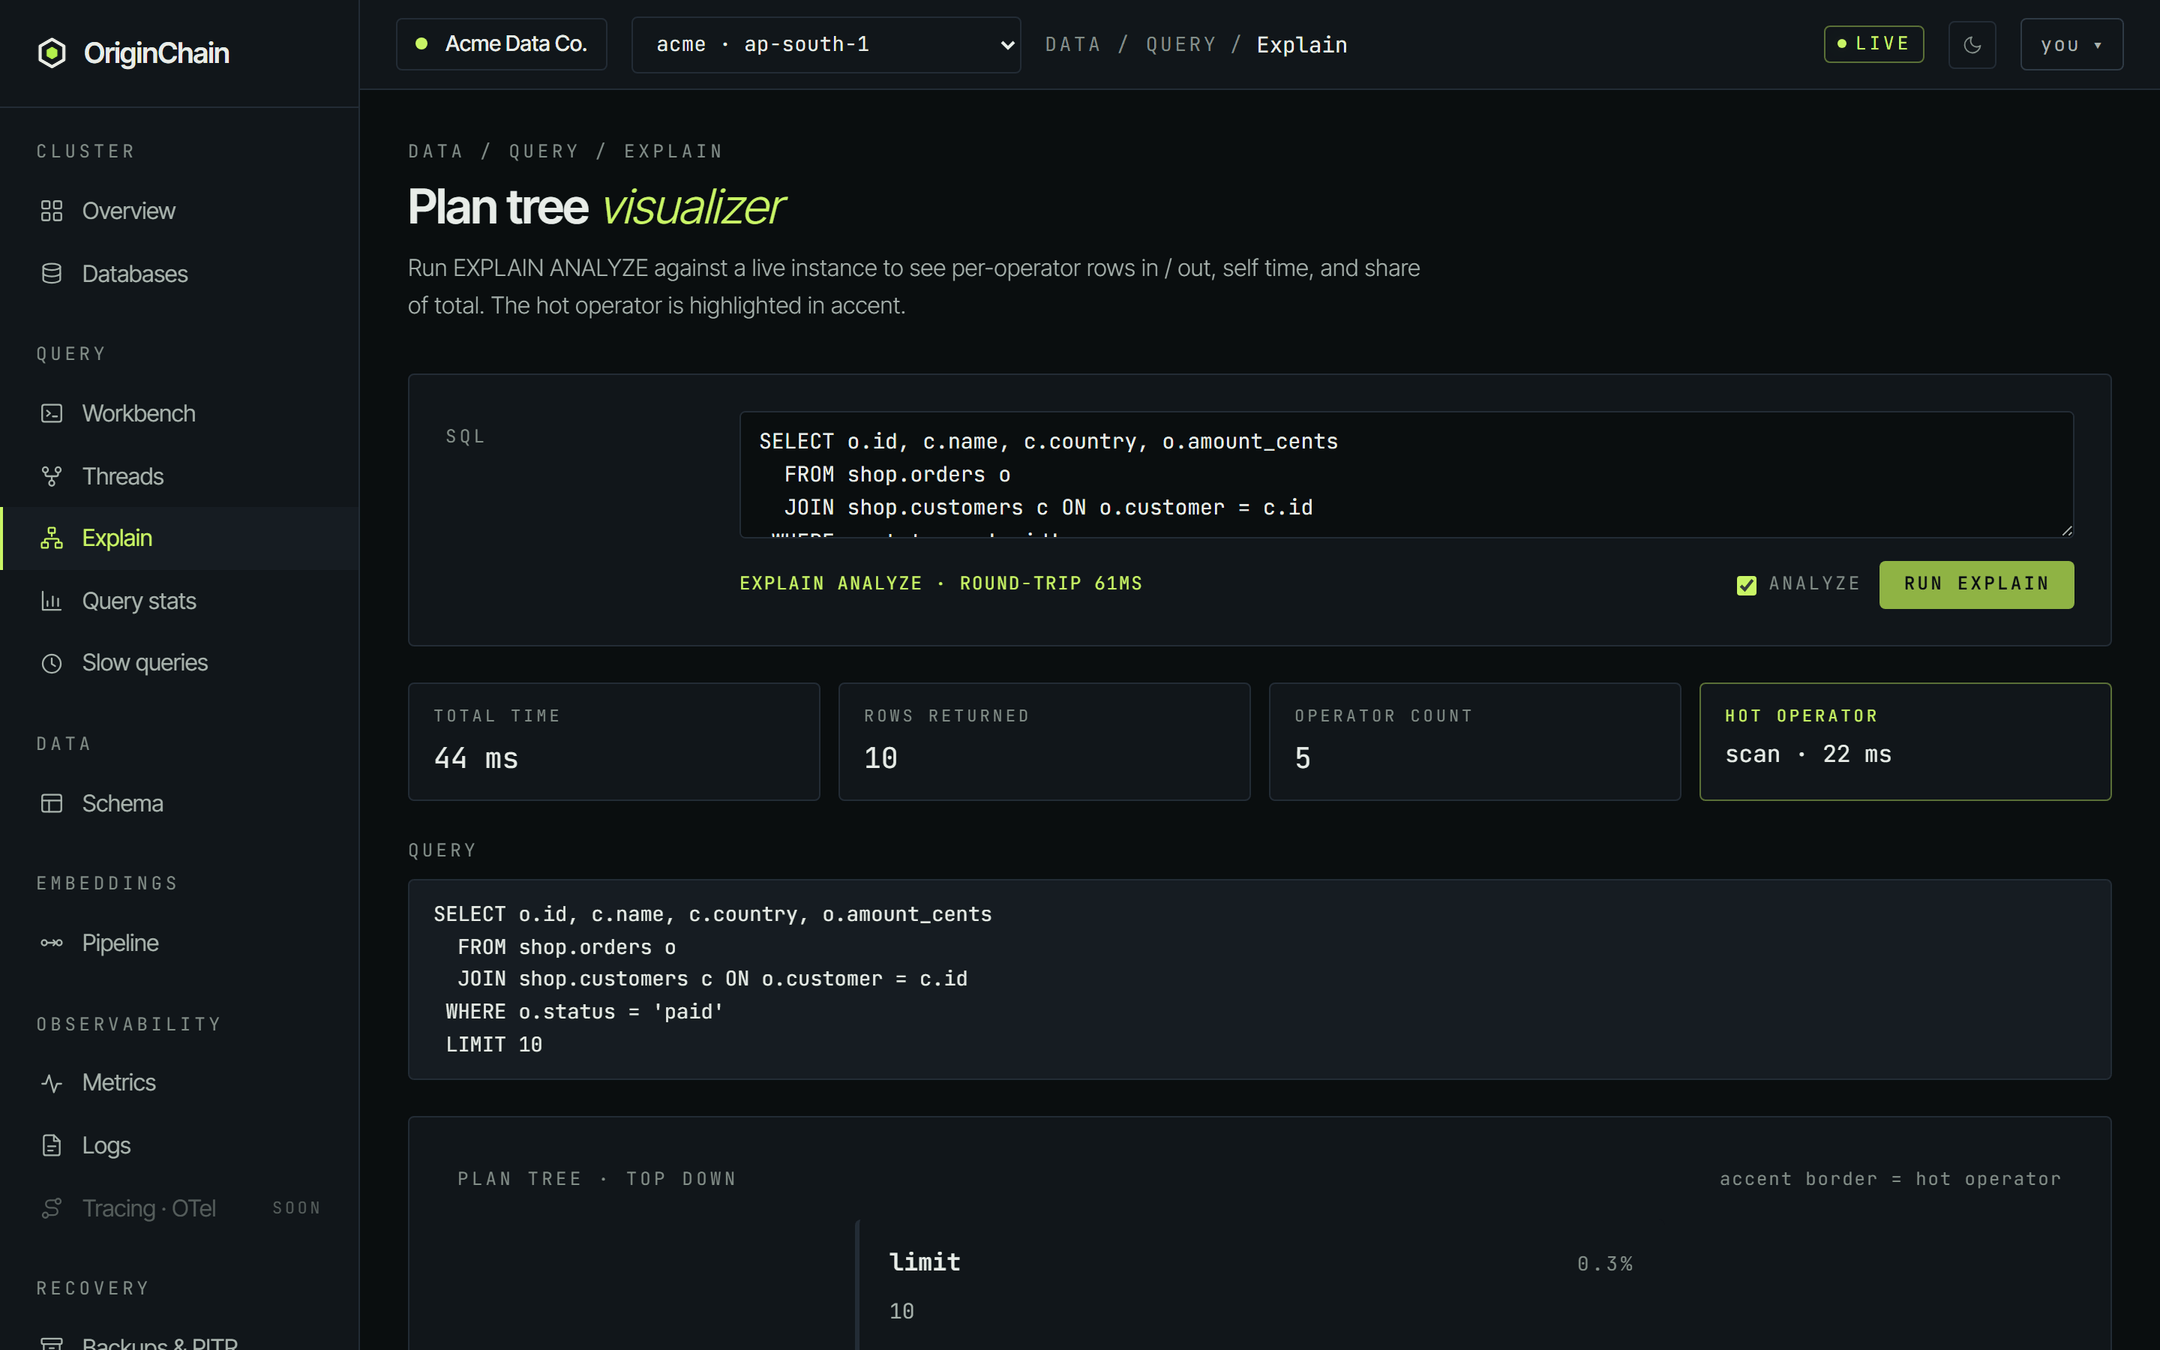Click the Explain breadcrumb in top bar
This screenshot has width=2160, height=1350.
[x=1302, y=45]
